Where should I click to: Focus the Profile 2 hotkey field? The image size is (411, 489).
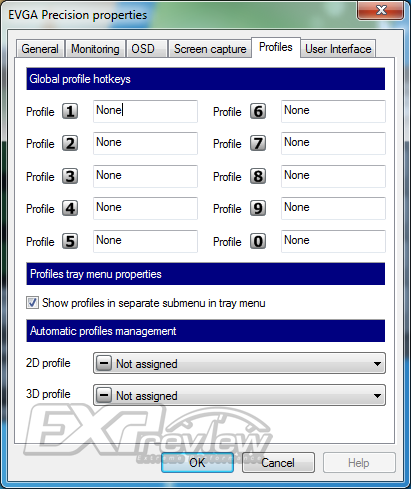[145, 143]
